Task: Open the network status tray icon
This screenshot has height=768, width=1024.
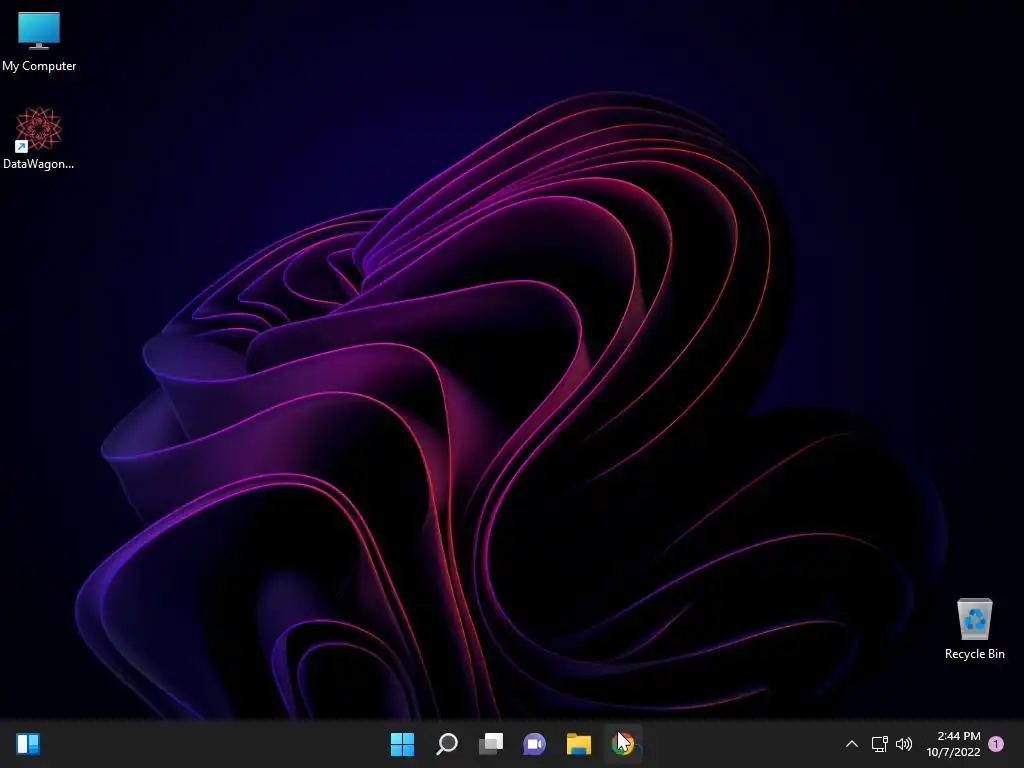Action: pos(880,744)
